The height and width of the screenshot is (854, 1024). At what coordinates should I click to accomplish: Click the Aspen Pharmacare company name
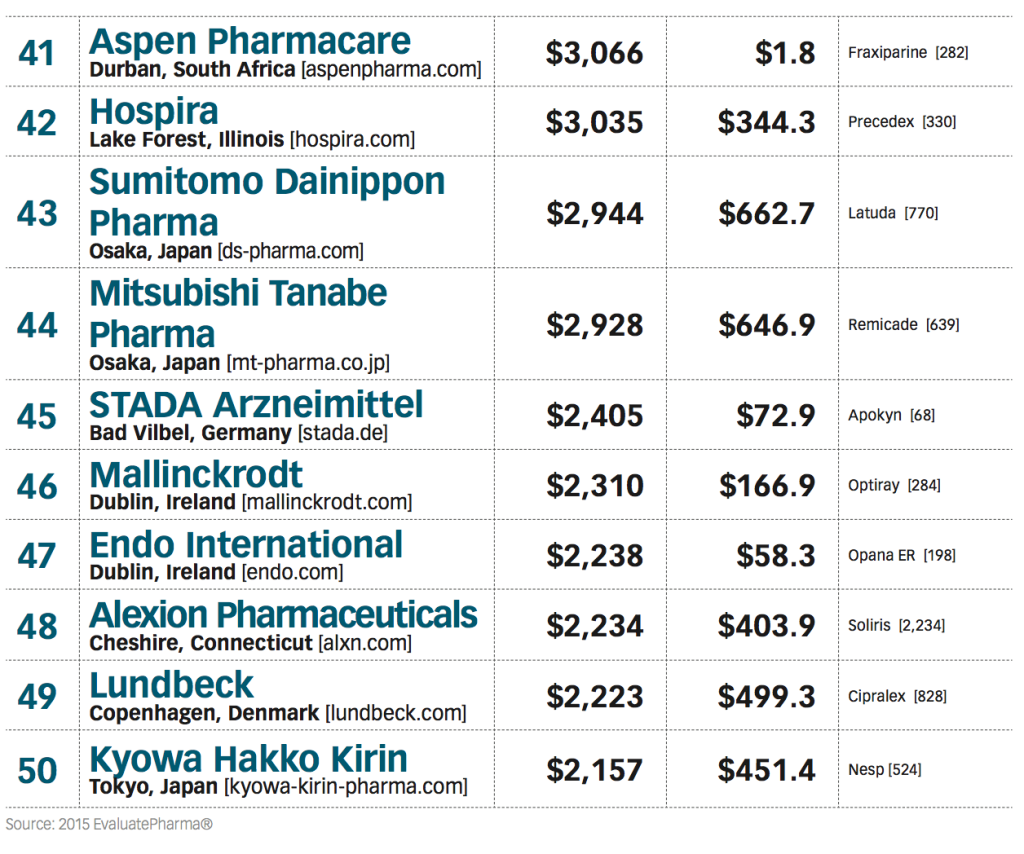click(x=249, y=41)
